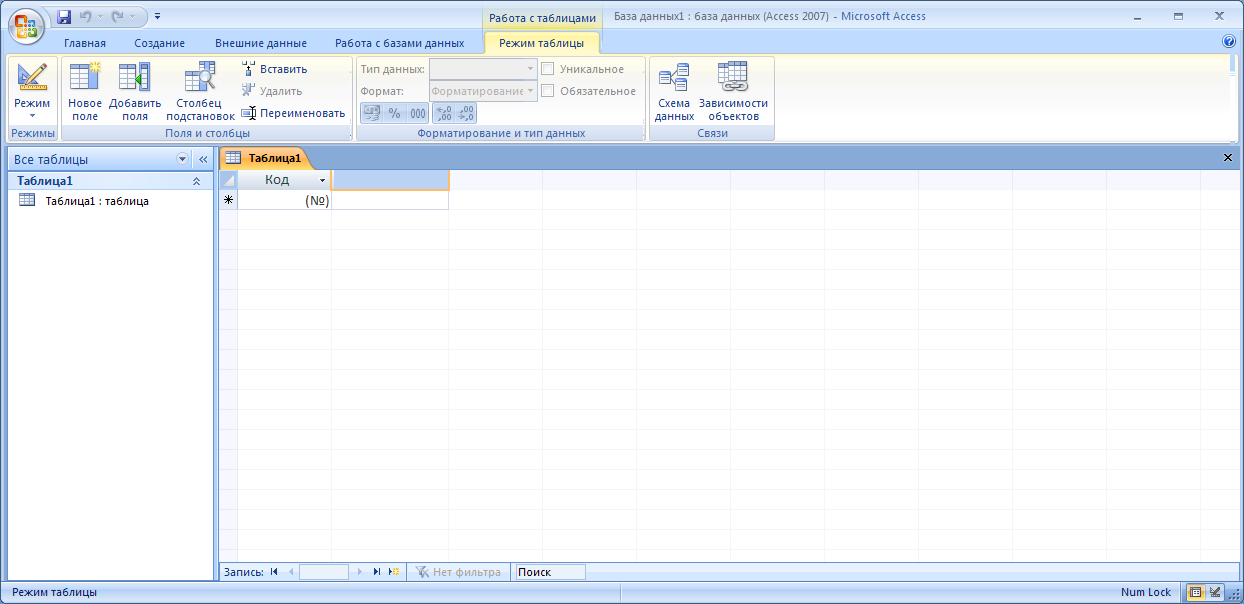Click the Поиск search box
The image size is (1244, 604).
[549, 572]
